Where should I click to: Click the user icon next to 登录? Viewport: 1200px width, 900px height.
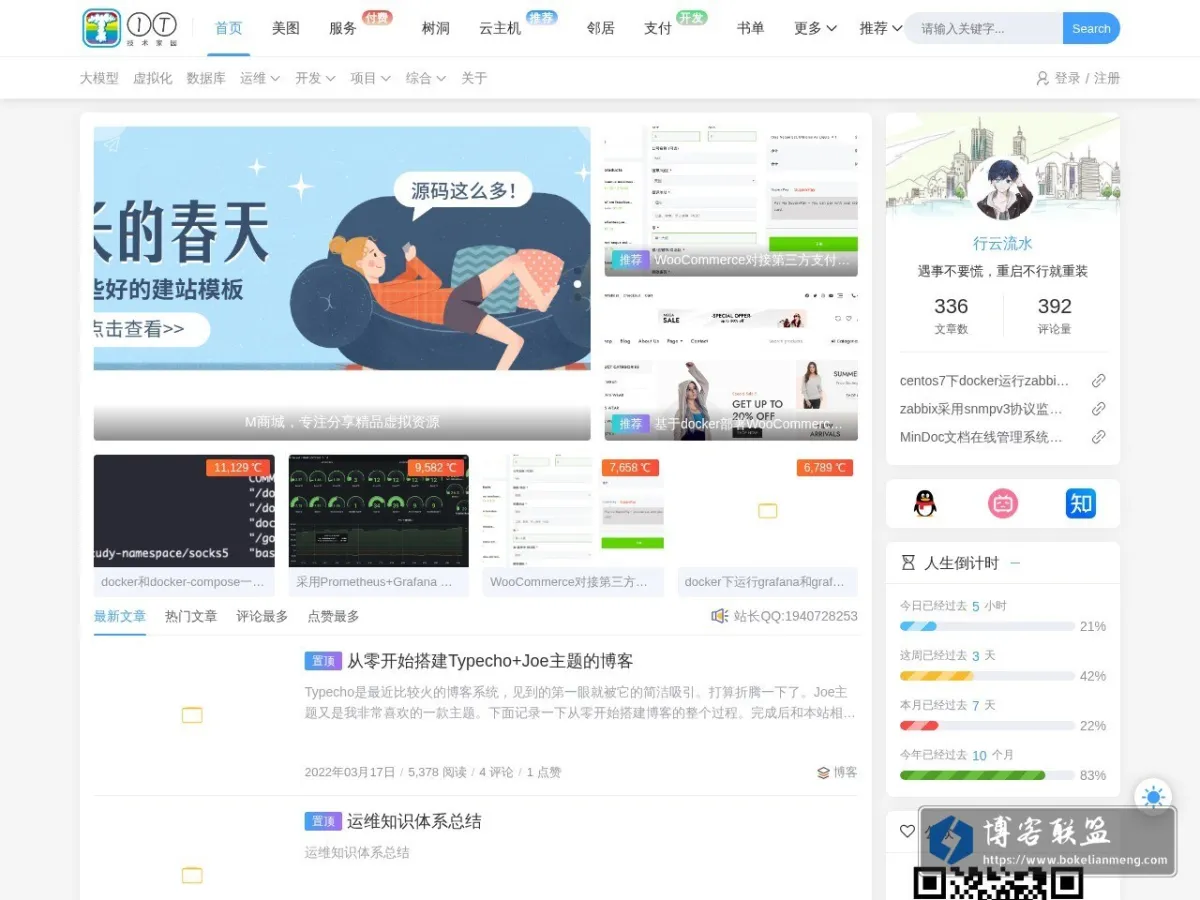click(1042, 78)
